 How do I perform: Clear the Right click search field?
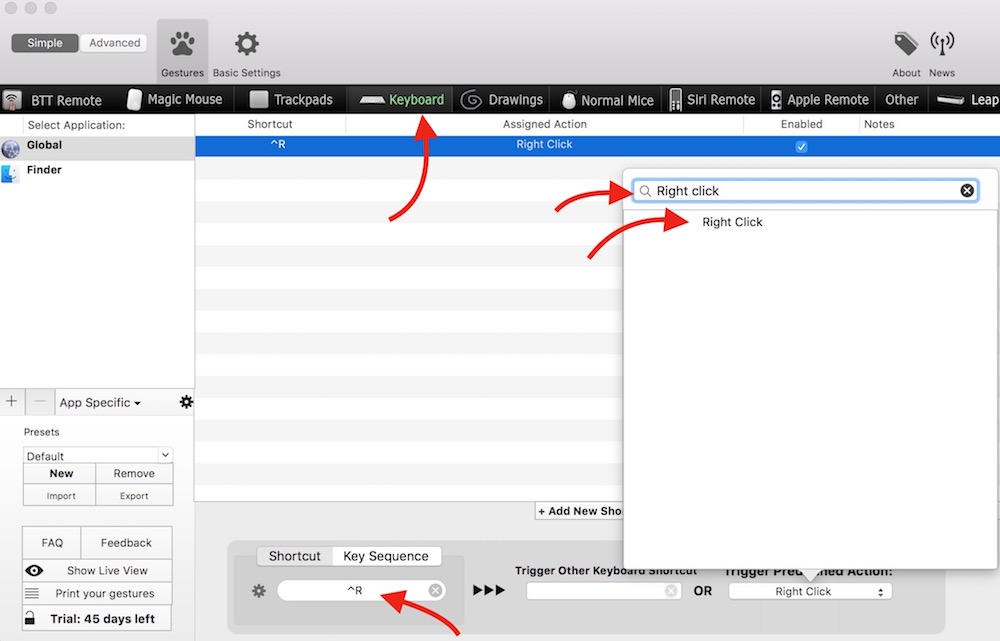[967, 191]
